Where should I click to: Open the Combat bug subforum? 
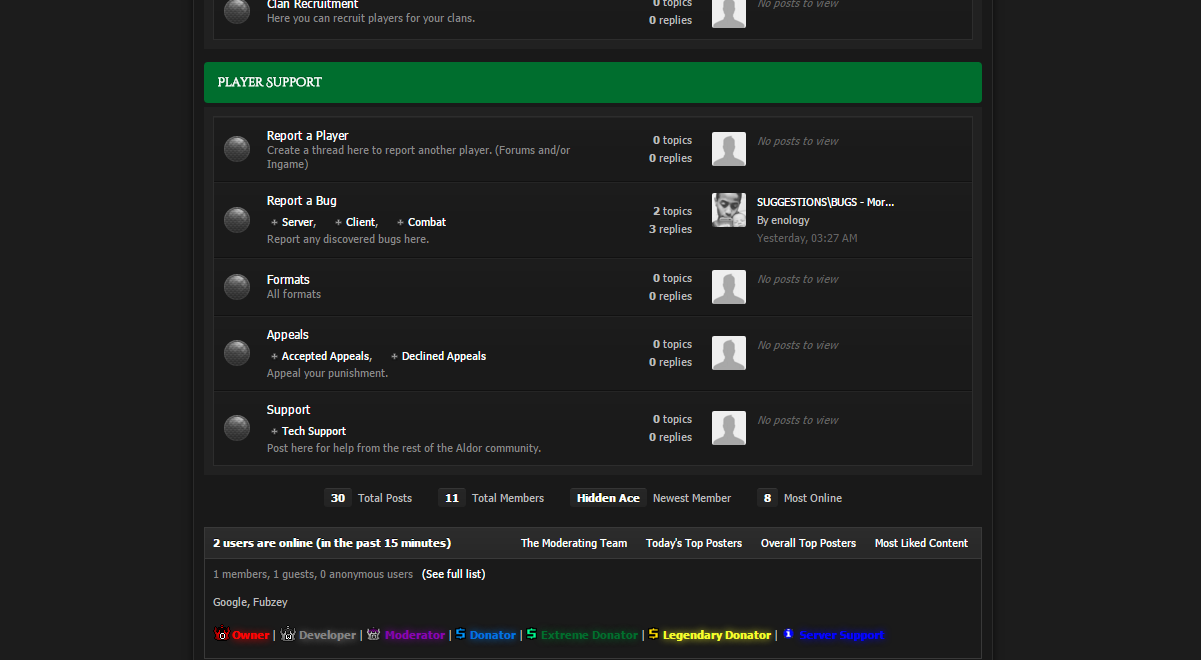pos(427,222)
